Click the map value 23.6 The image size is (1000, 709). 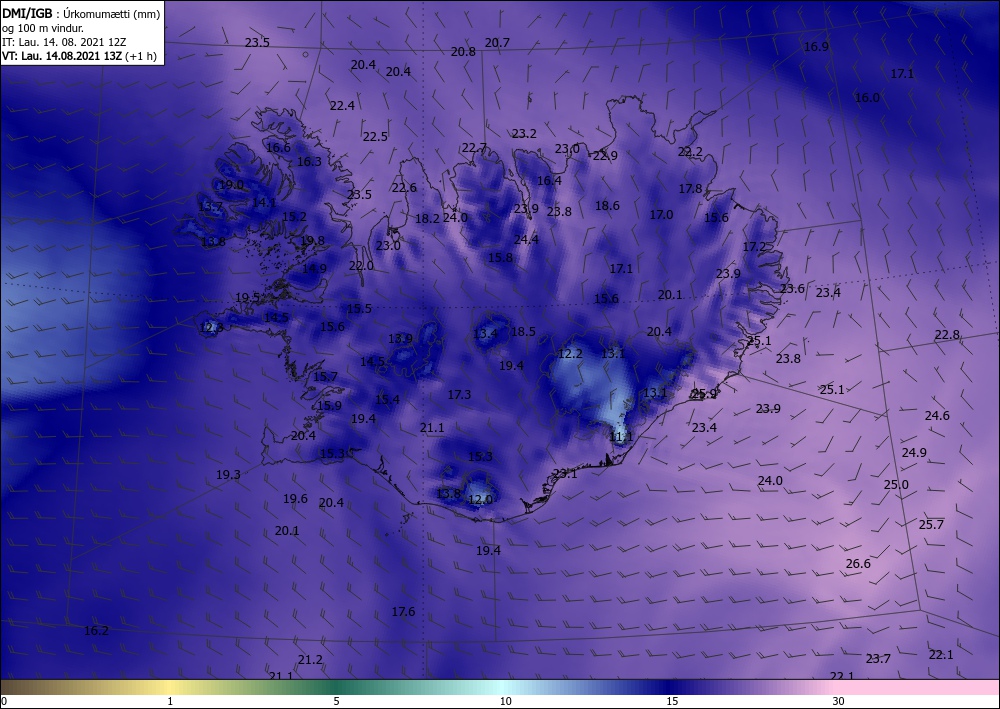792,289
